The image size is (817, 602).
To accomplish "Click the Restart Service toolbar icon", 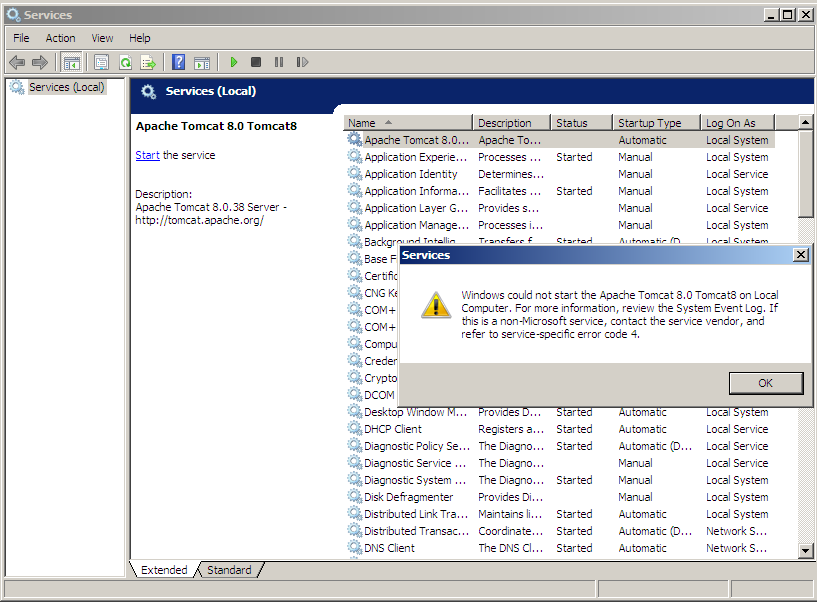I will pos(302,63).
